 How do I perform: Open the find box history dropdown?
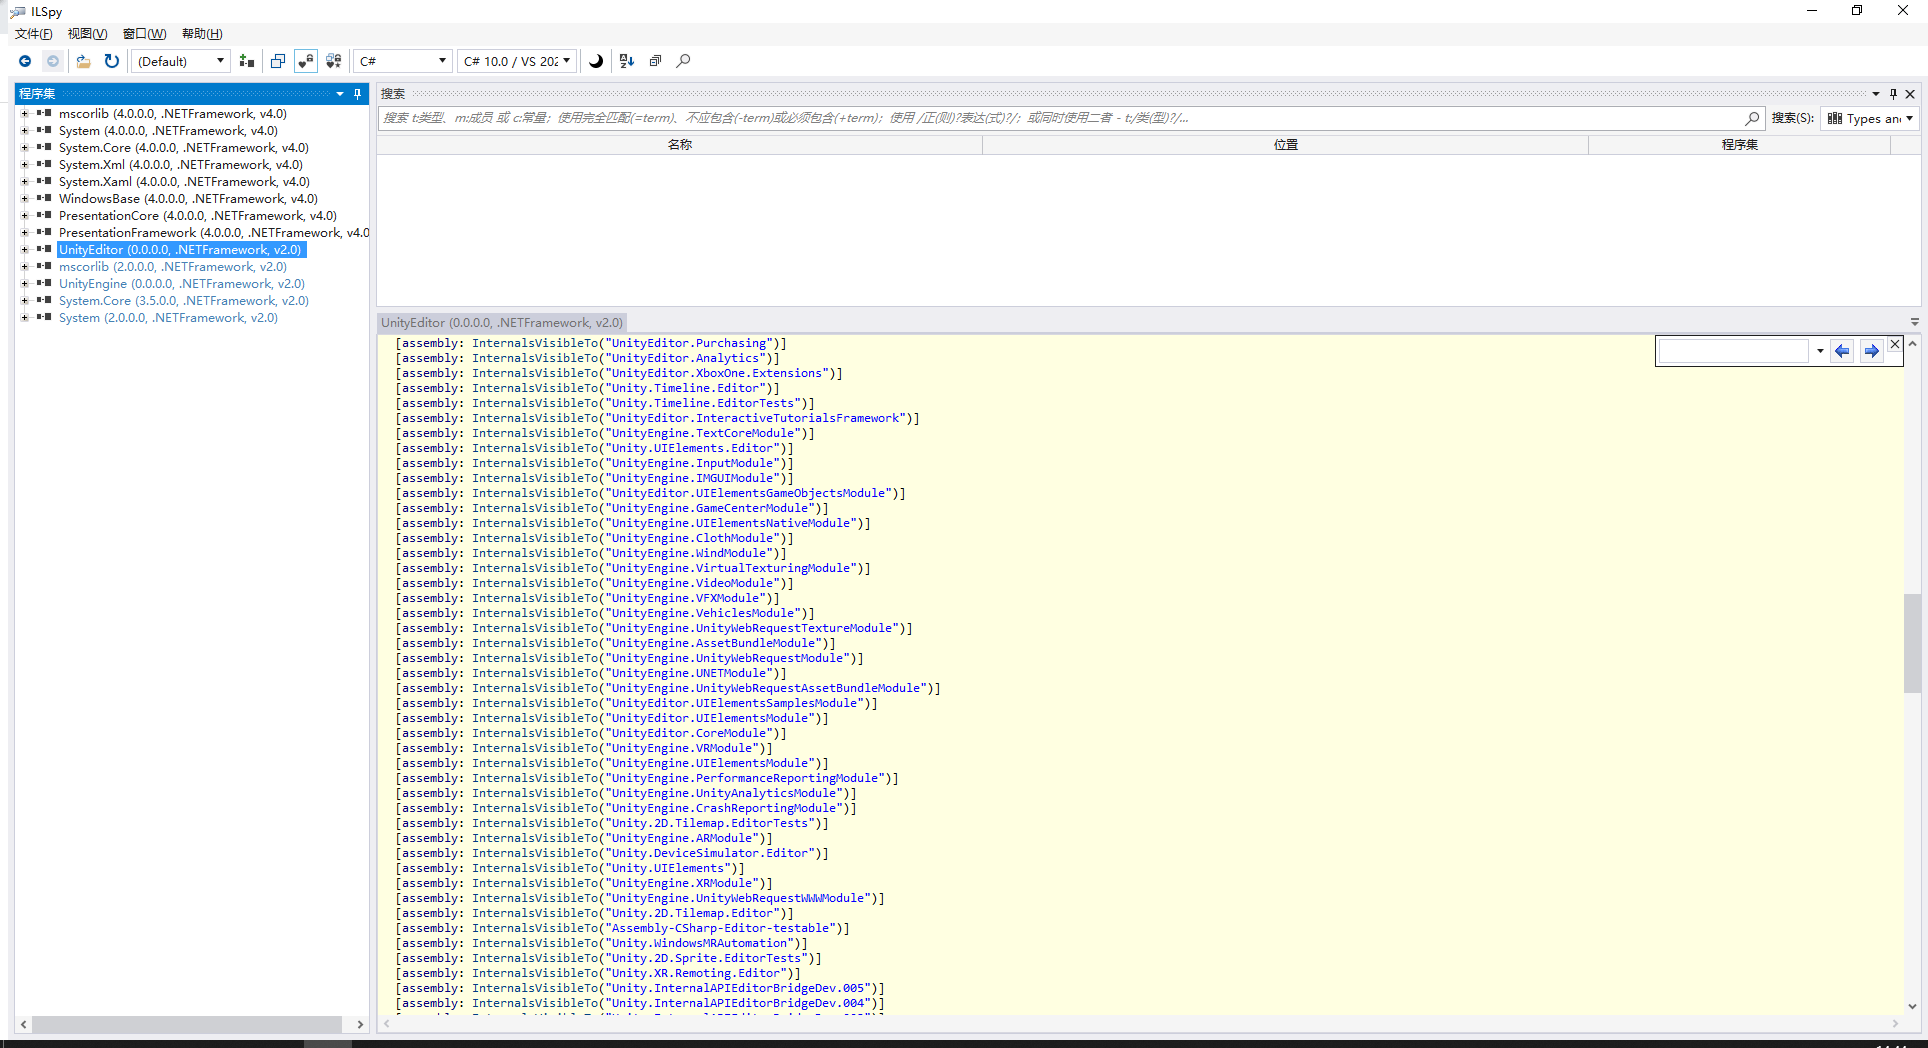1820,351
